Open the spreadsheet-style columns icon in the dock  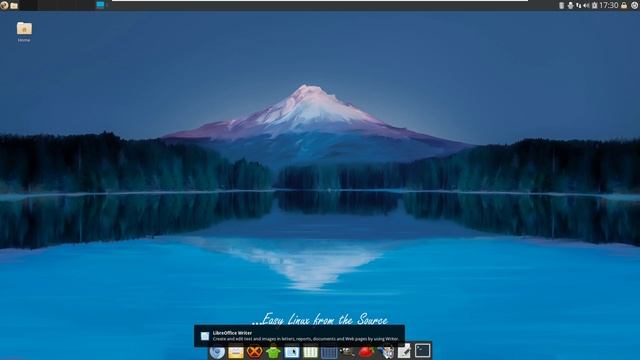pyautogui.click(x=310, y=352)
